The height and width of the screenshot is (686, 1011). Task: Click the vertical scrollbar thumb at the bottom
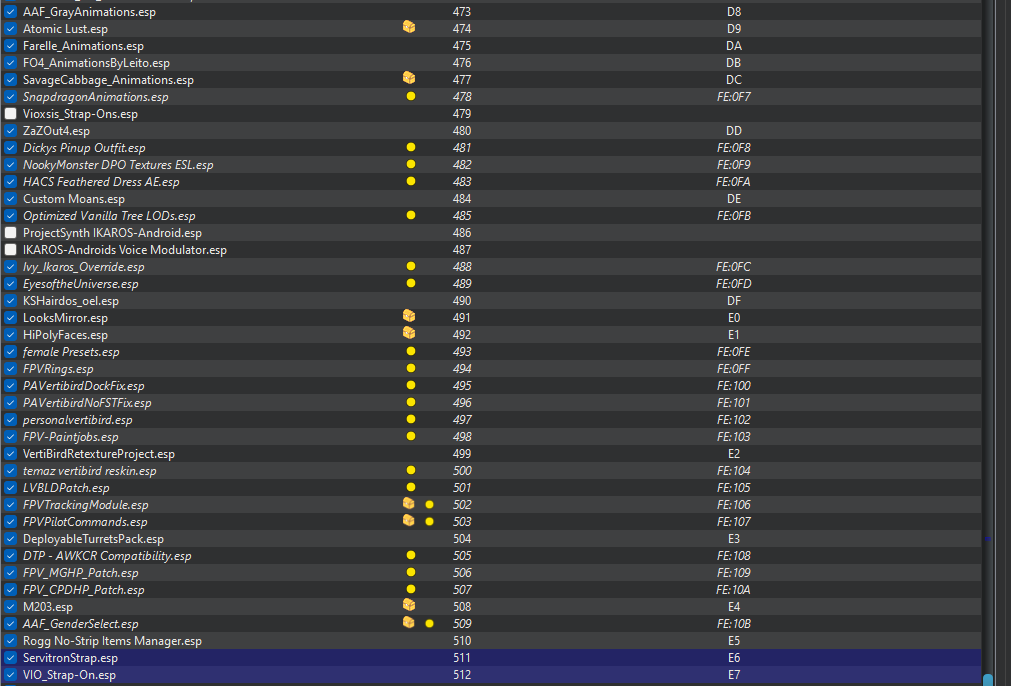[988, 680]
